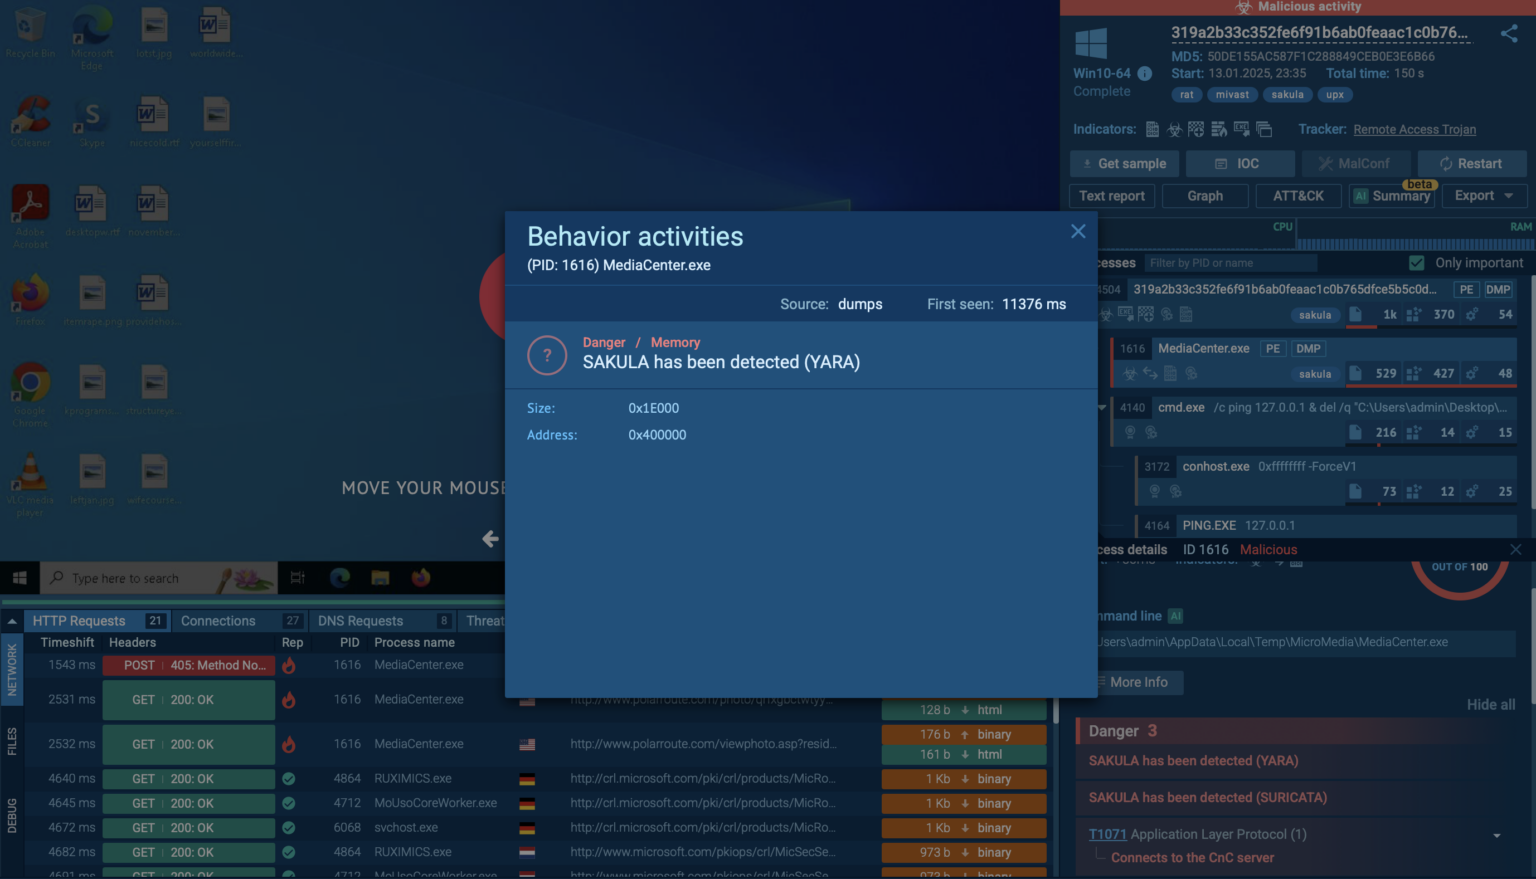The image size is (1536, 879).
Task: Click the Filter by PID or name field
Action: [1230, 262]
